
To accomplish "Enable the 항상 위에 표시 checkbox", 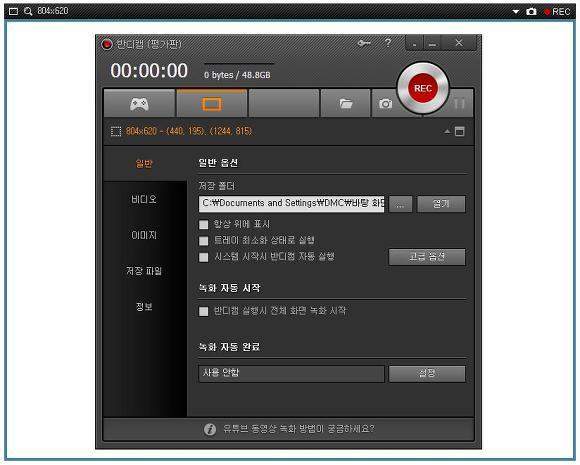I will pyautogui.click(x=203, y=225).
